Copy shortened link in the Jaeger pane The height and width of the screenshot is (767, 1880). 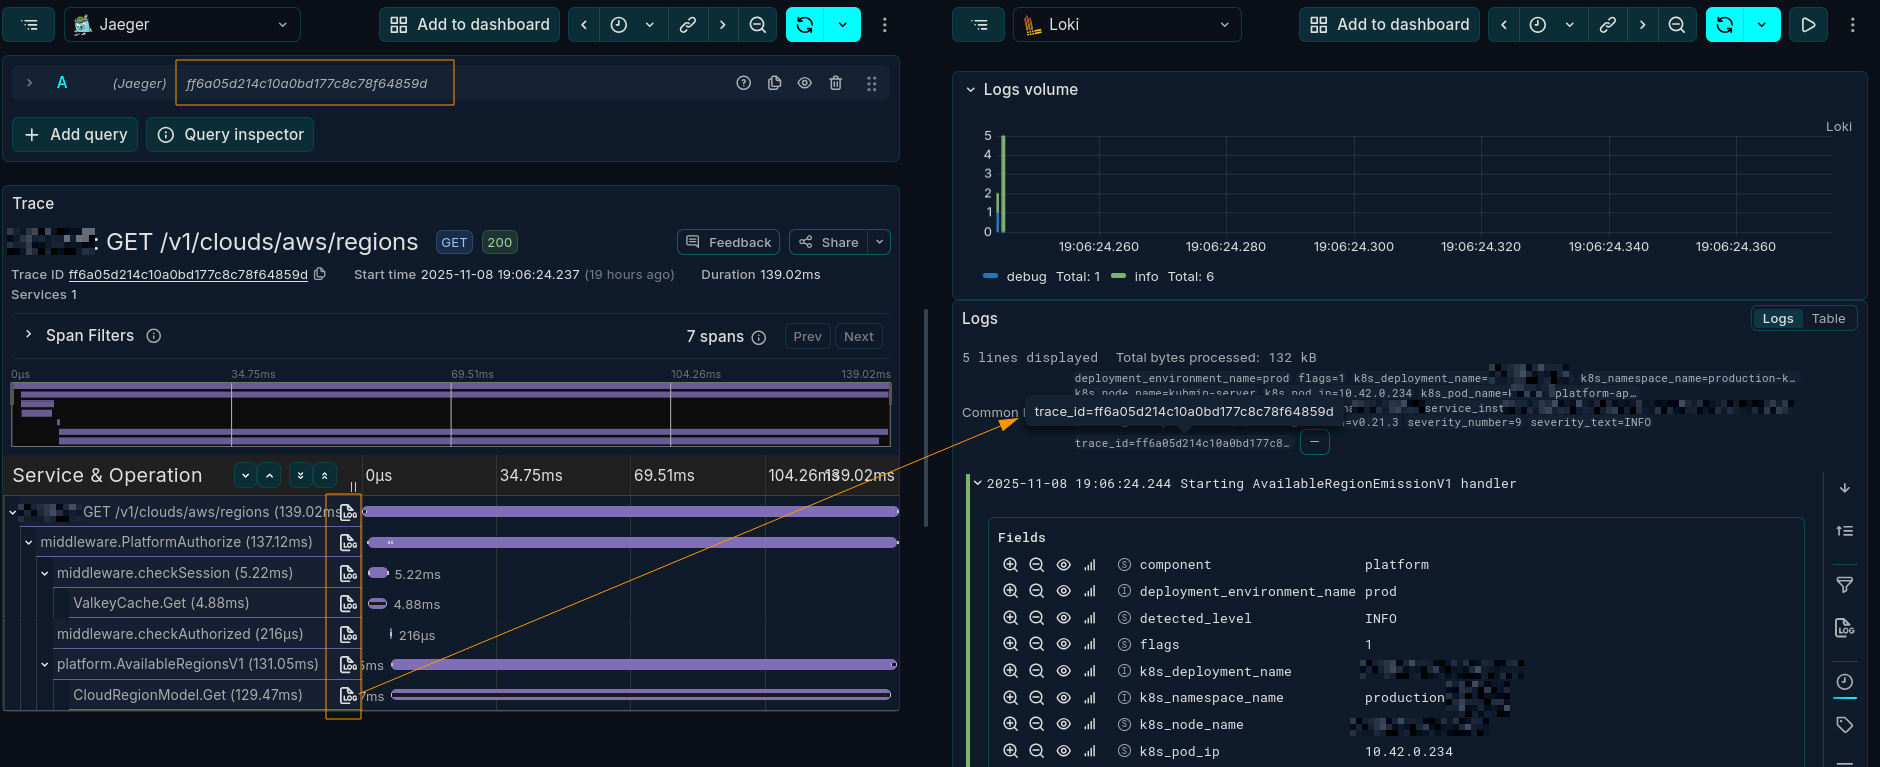[688, 24]
